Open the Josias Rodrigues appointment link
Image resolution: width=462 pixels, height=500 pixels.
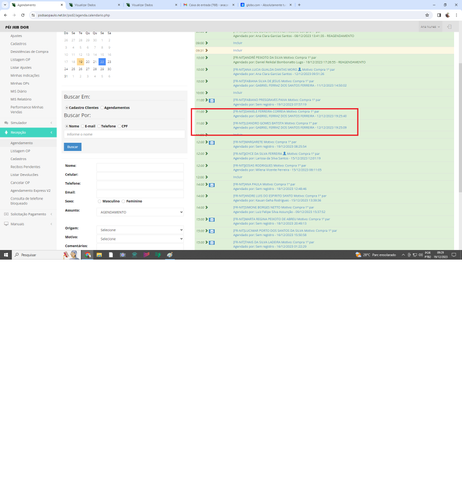[x=270, y=166]
